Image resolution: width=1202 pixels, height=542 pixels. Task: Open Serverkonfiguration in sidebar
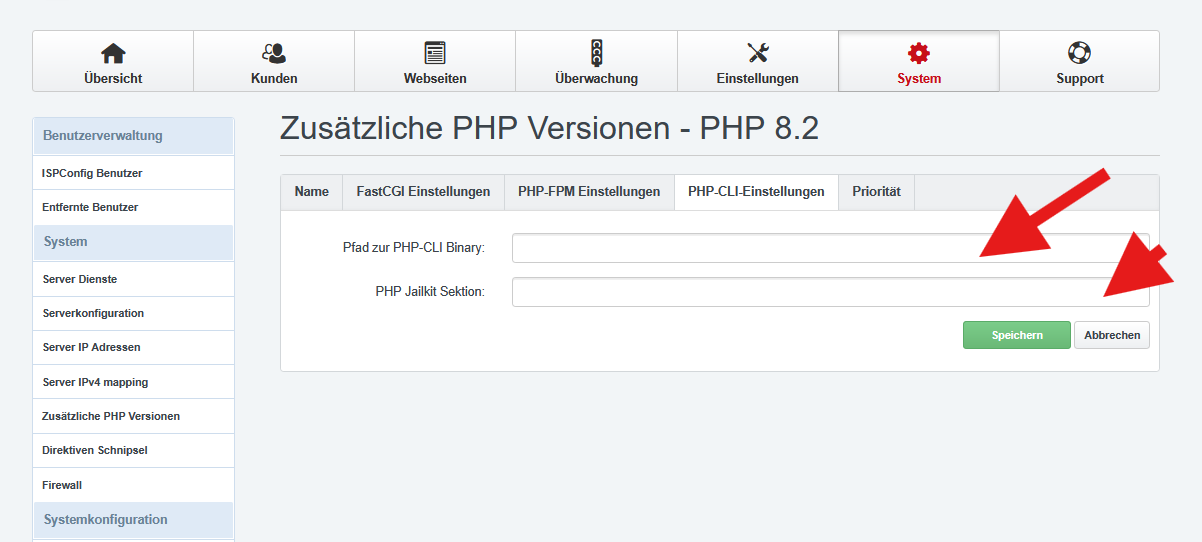pyautogui.click(x=134, y=313)
